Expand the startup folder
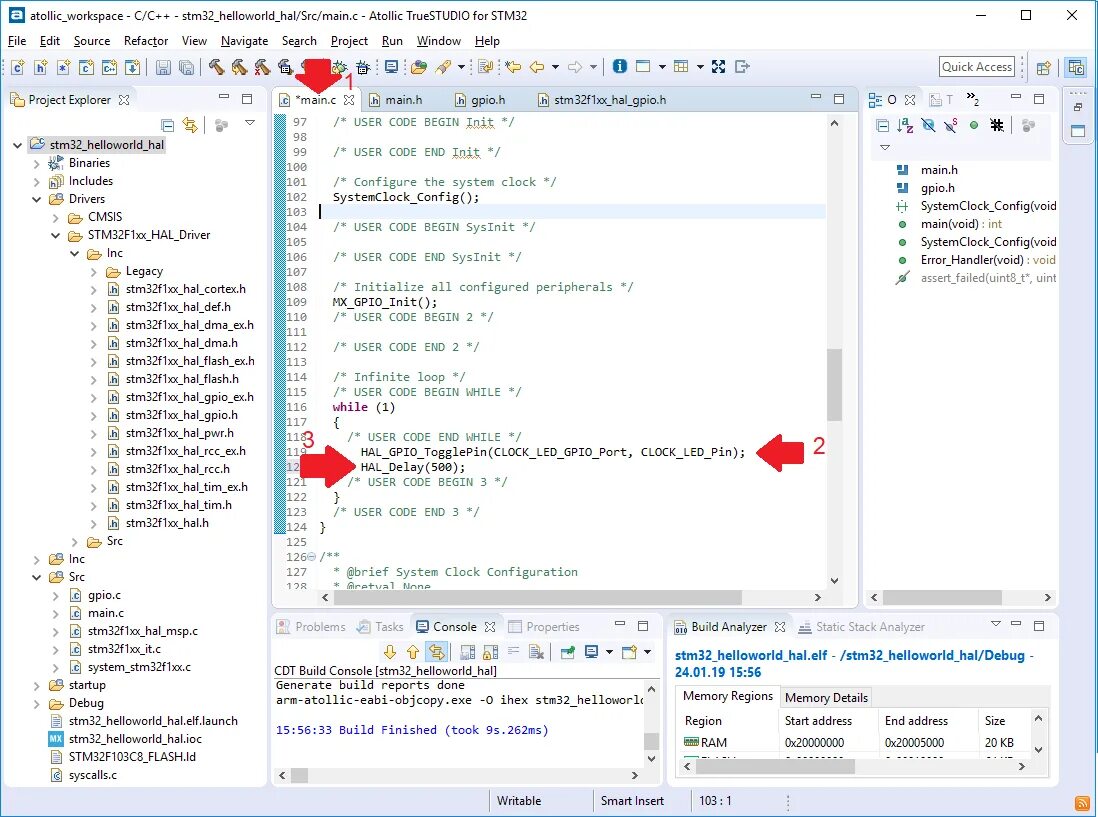The height and width of the screenshot is (817, 1098). tap(36, 685)
